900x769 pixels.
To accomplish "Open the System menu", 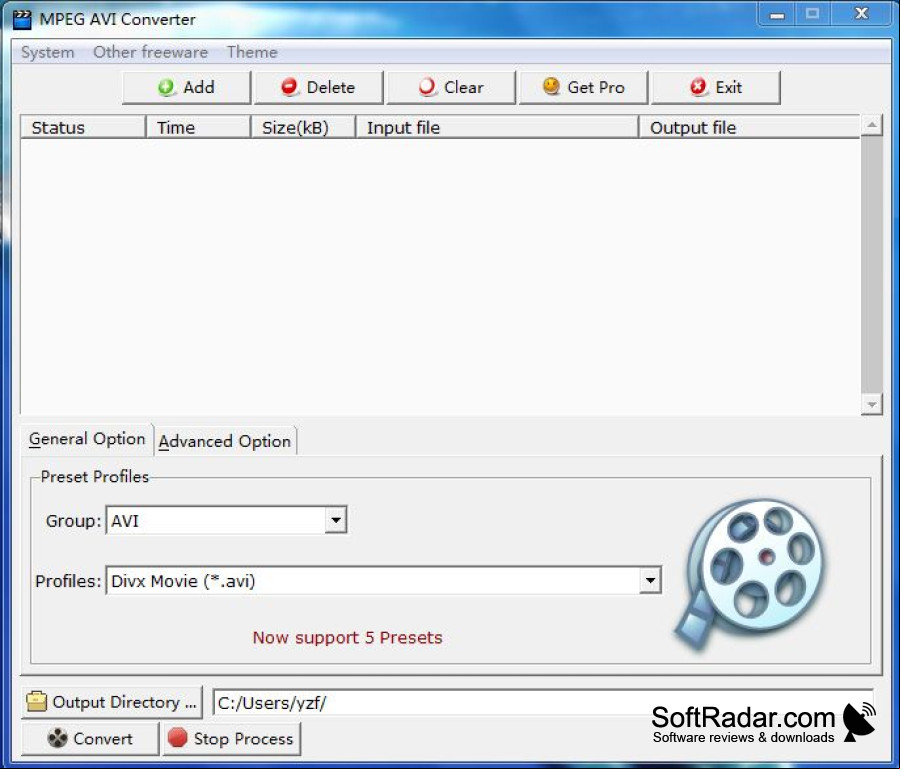I will (48, 52).
